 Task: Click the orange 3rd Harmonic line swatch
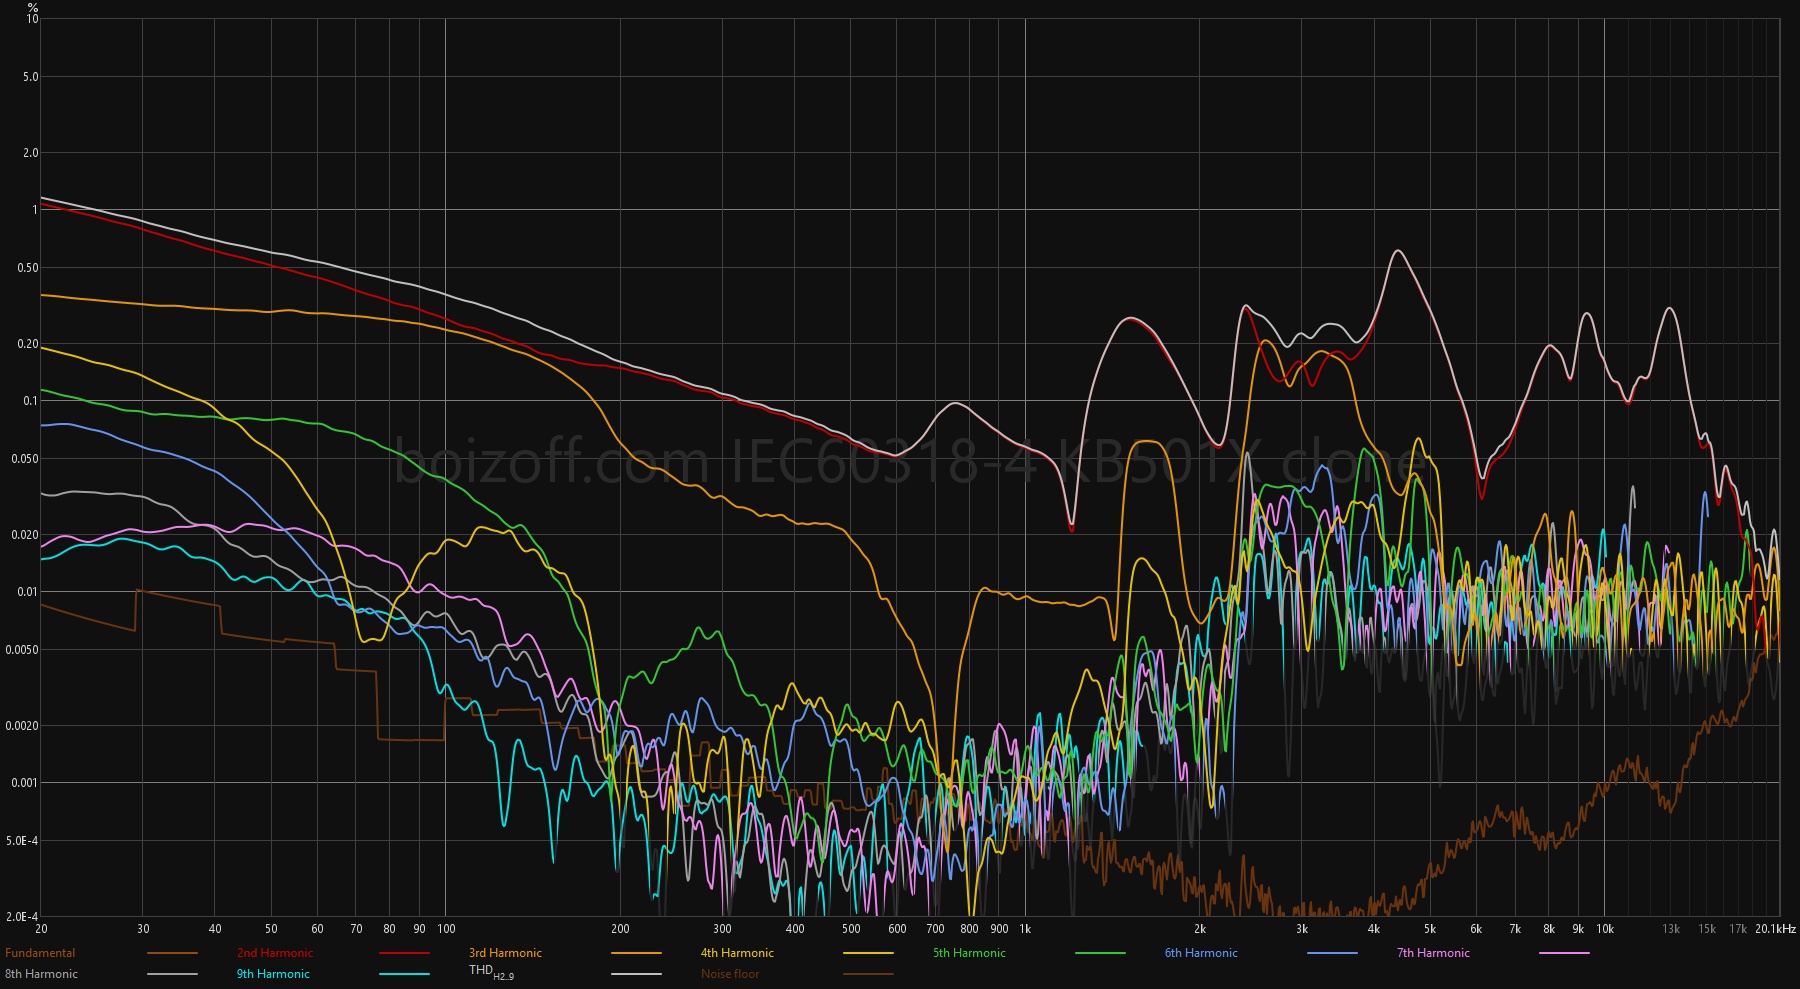pos(636,954)
